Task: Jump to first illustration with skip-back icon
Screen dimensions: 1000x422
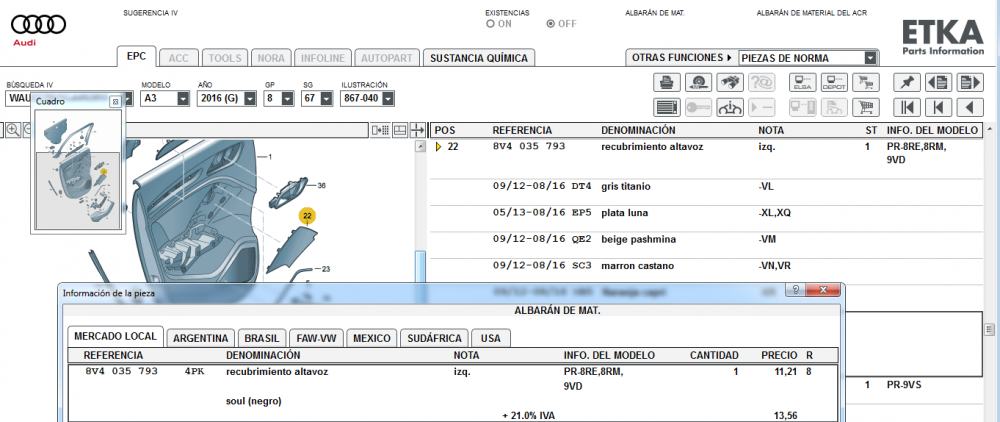Action: (x=907, y=107)
